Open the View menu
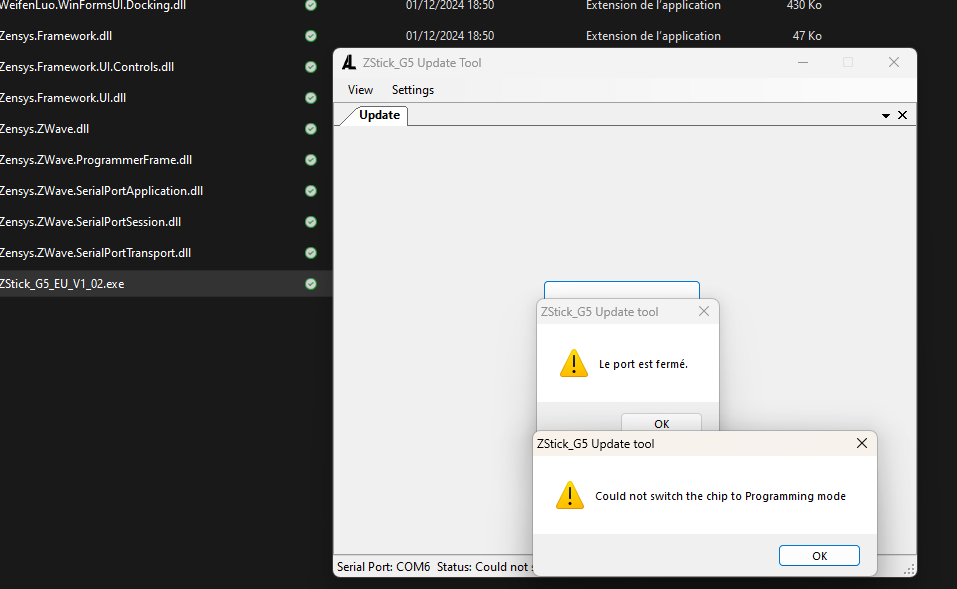This screenshot has width=957, height=589. (360, 90)
